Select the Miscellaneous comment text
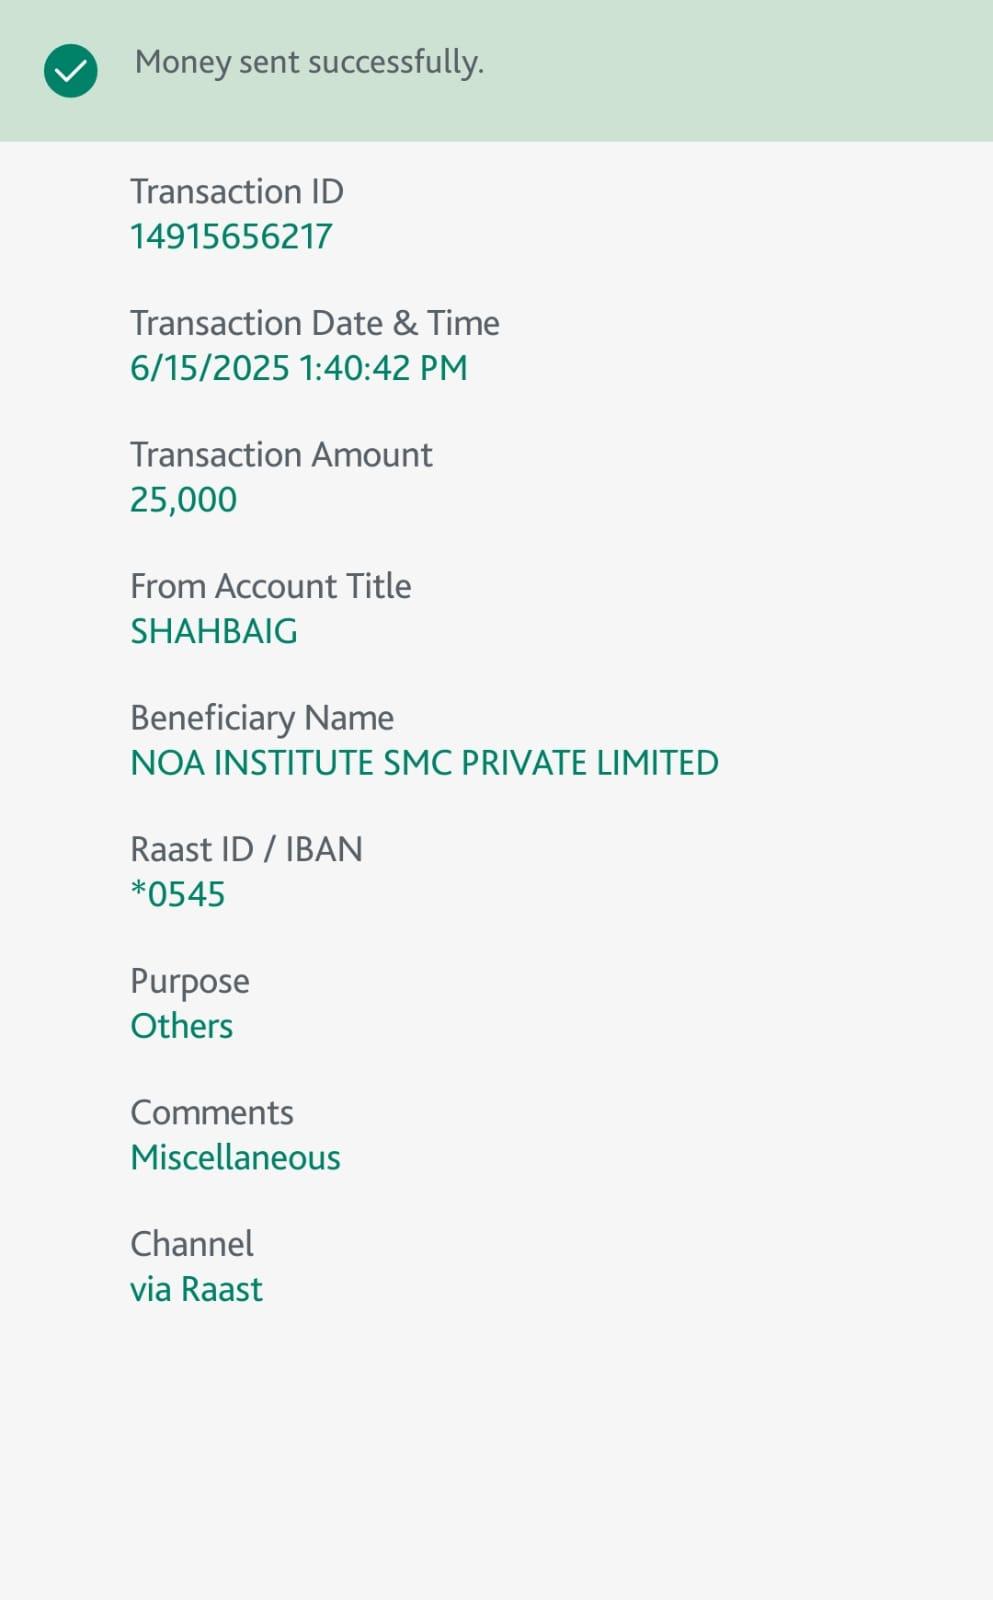This screenshot has width=993, height=1600. (235, 1158)
